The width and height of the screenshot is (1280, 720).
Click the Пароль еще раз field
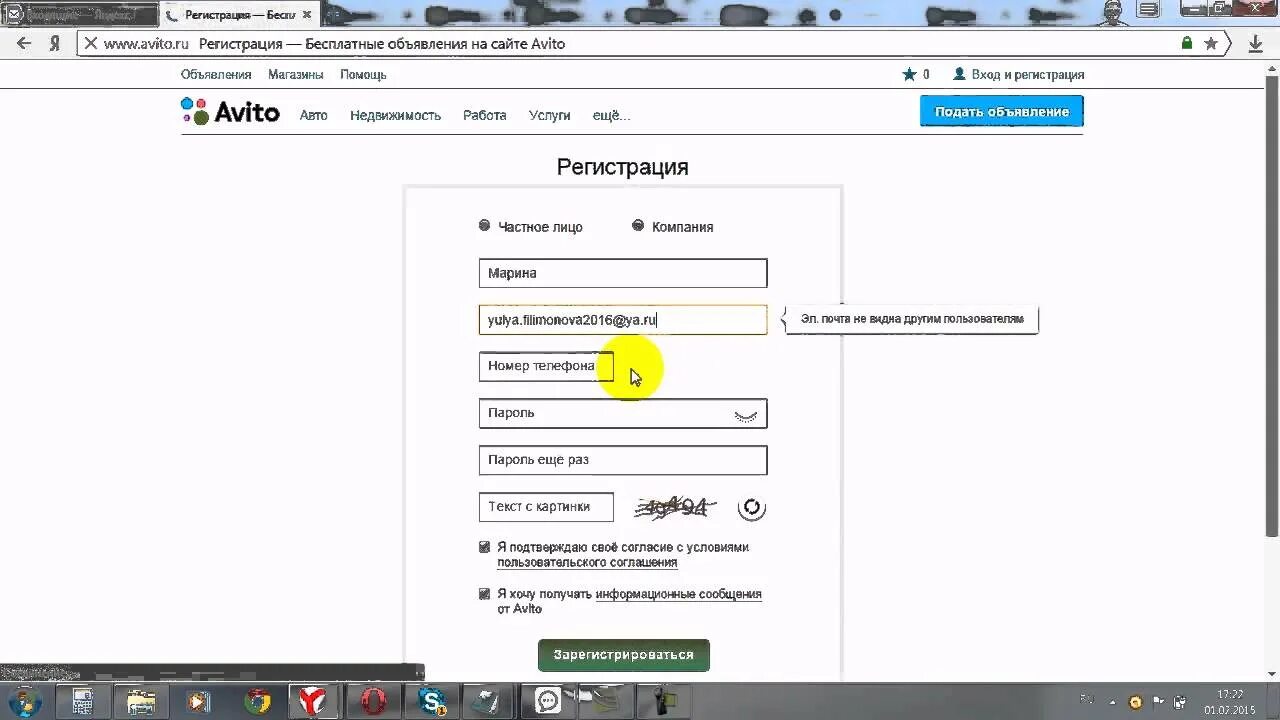623,460
